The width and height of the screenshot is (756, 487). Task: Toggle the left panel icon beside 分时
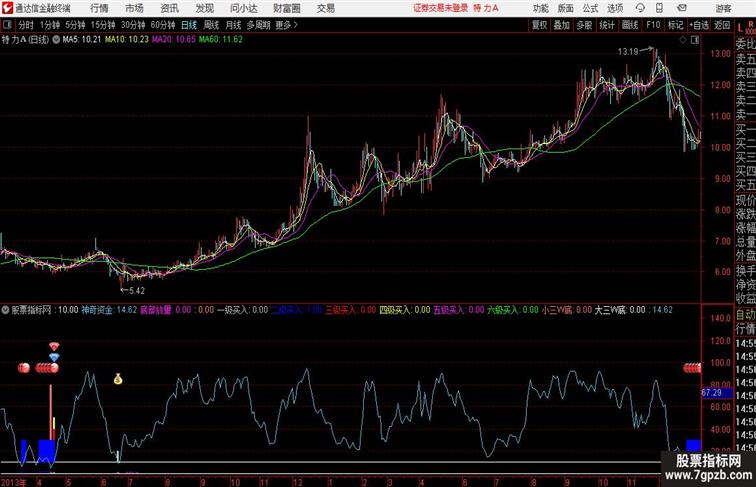(x=7, y=25)
